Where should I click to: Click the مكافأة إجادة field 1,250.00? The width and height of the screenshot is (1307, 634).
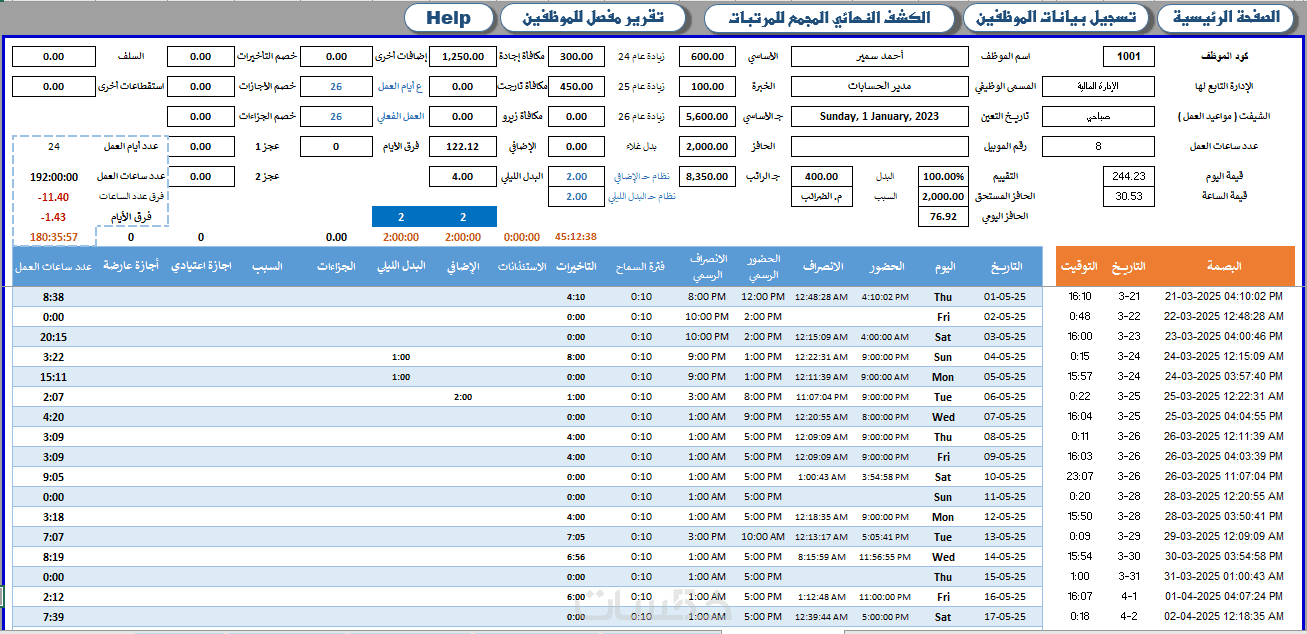pyautogui.click(x=462, y=57)
